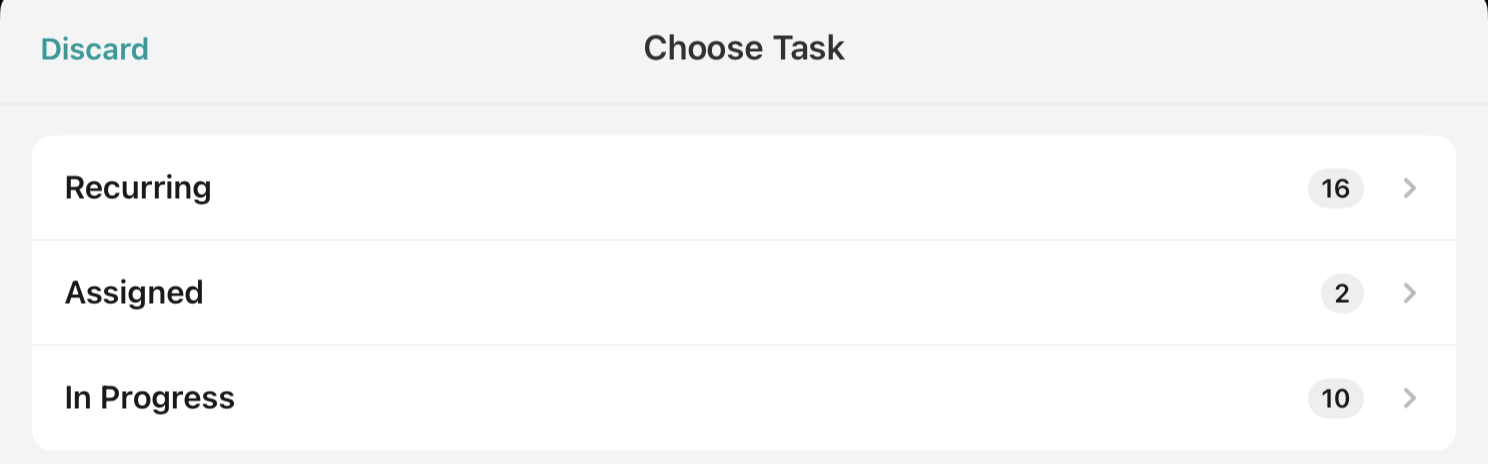
Task: Select the Assigned label text
Action: (x=134, y=293)
